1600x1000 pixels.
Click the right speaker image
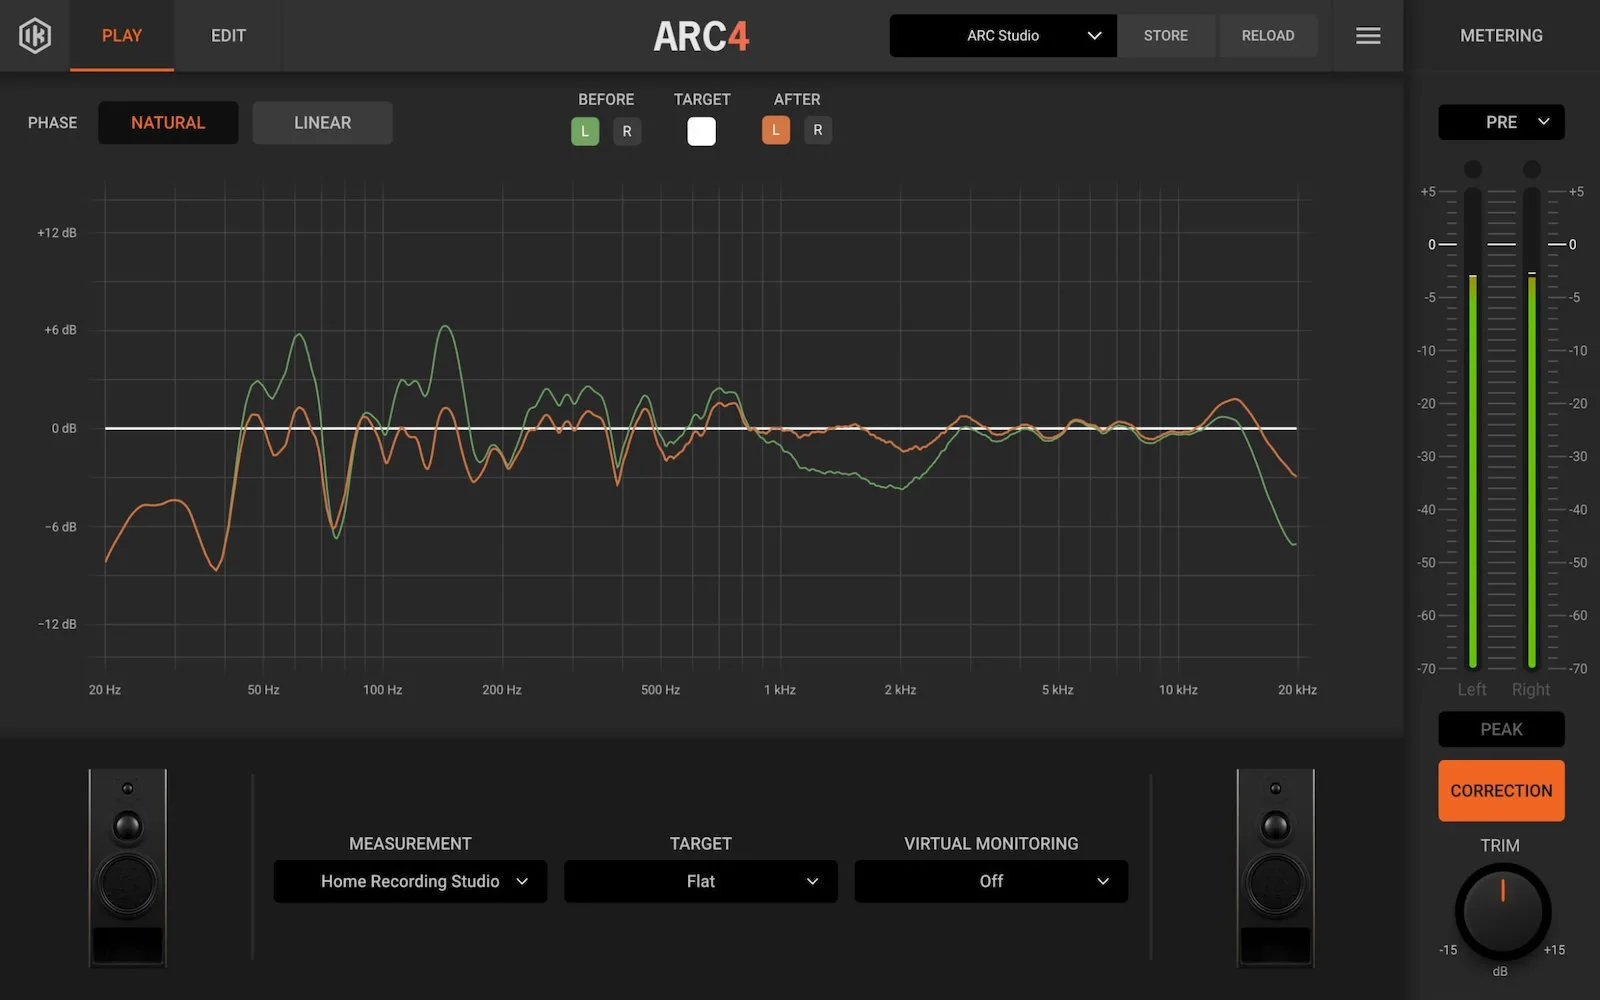tap(1275, 868)
